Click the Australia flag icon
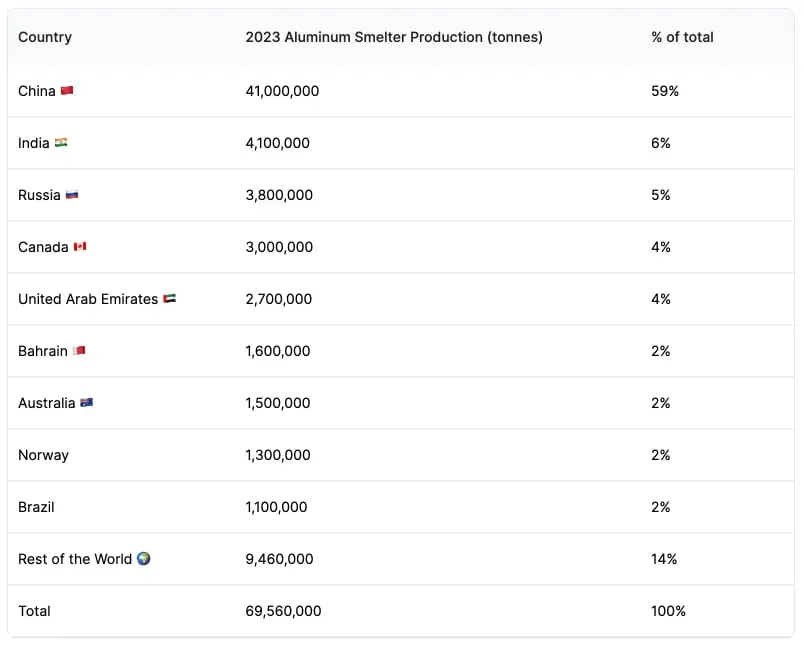 87,402
